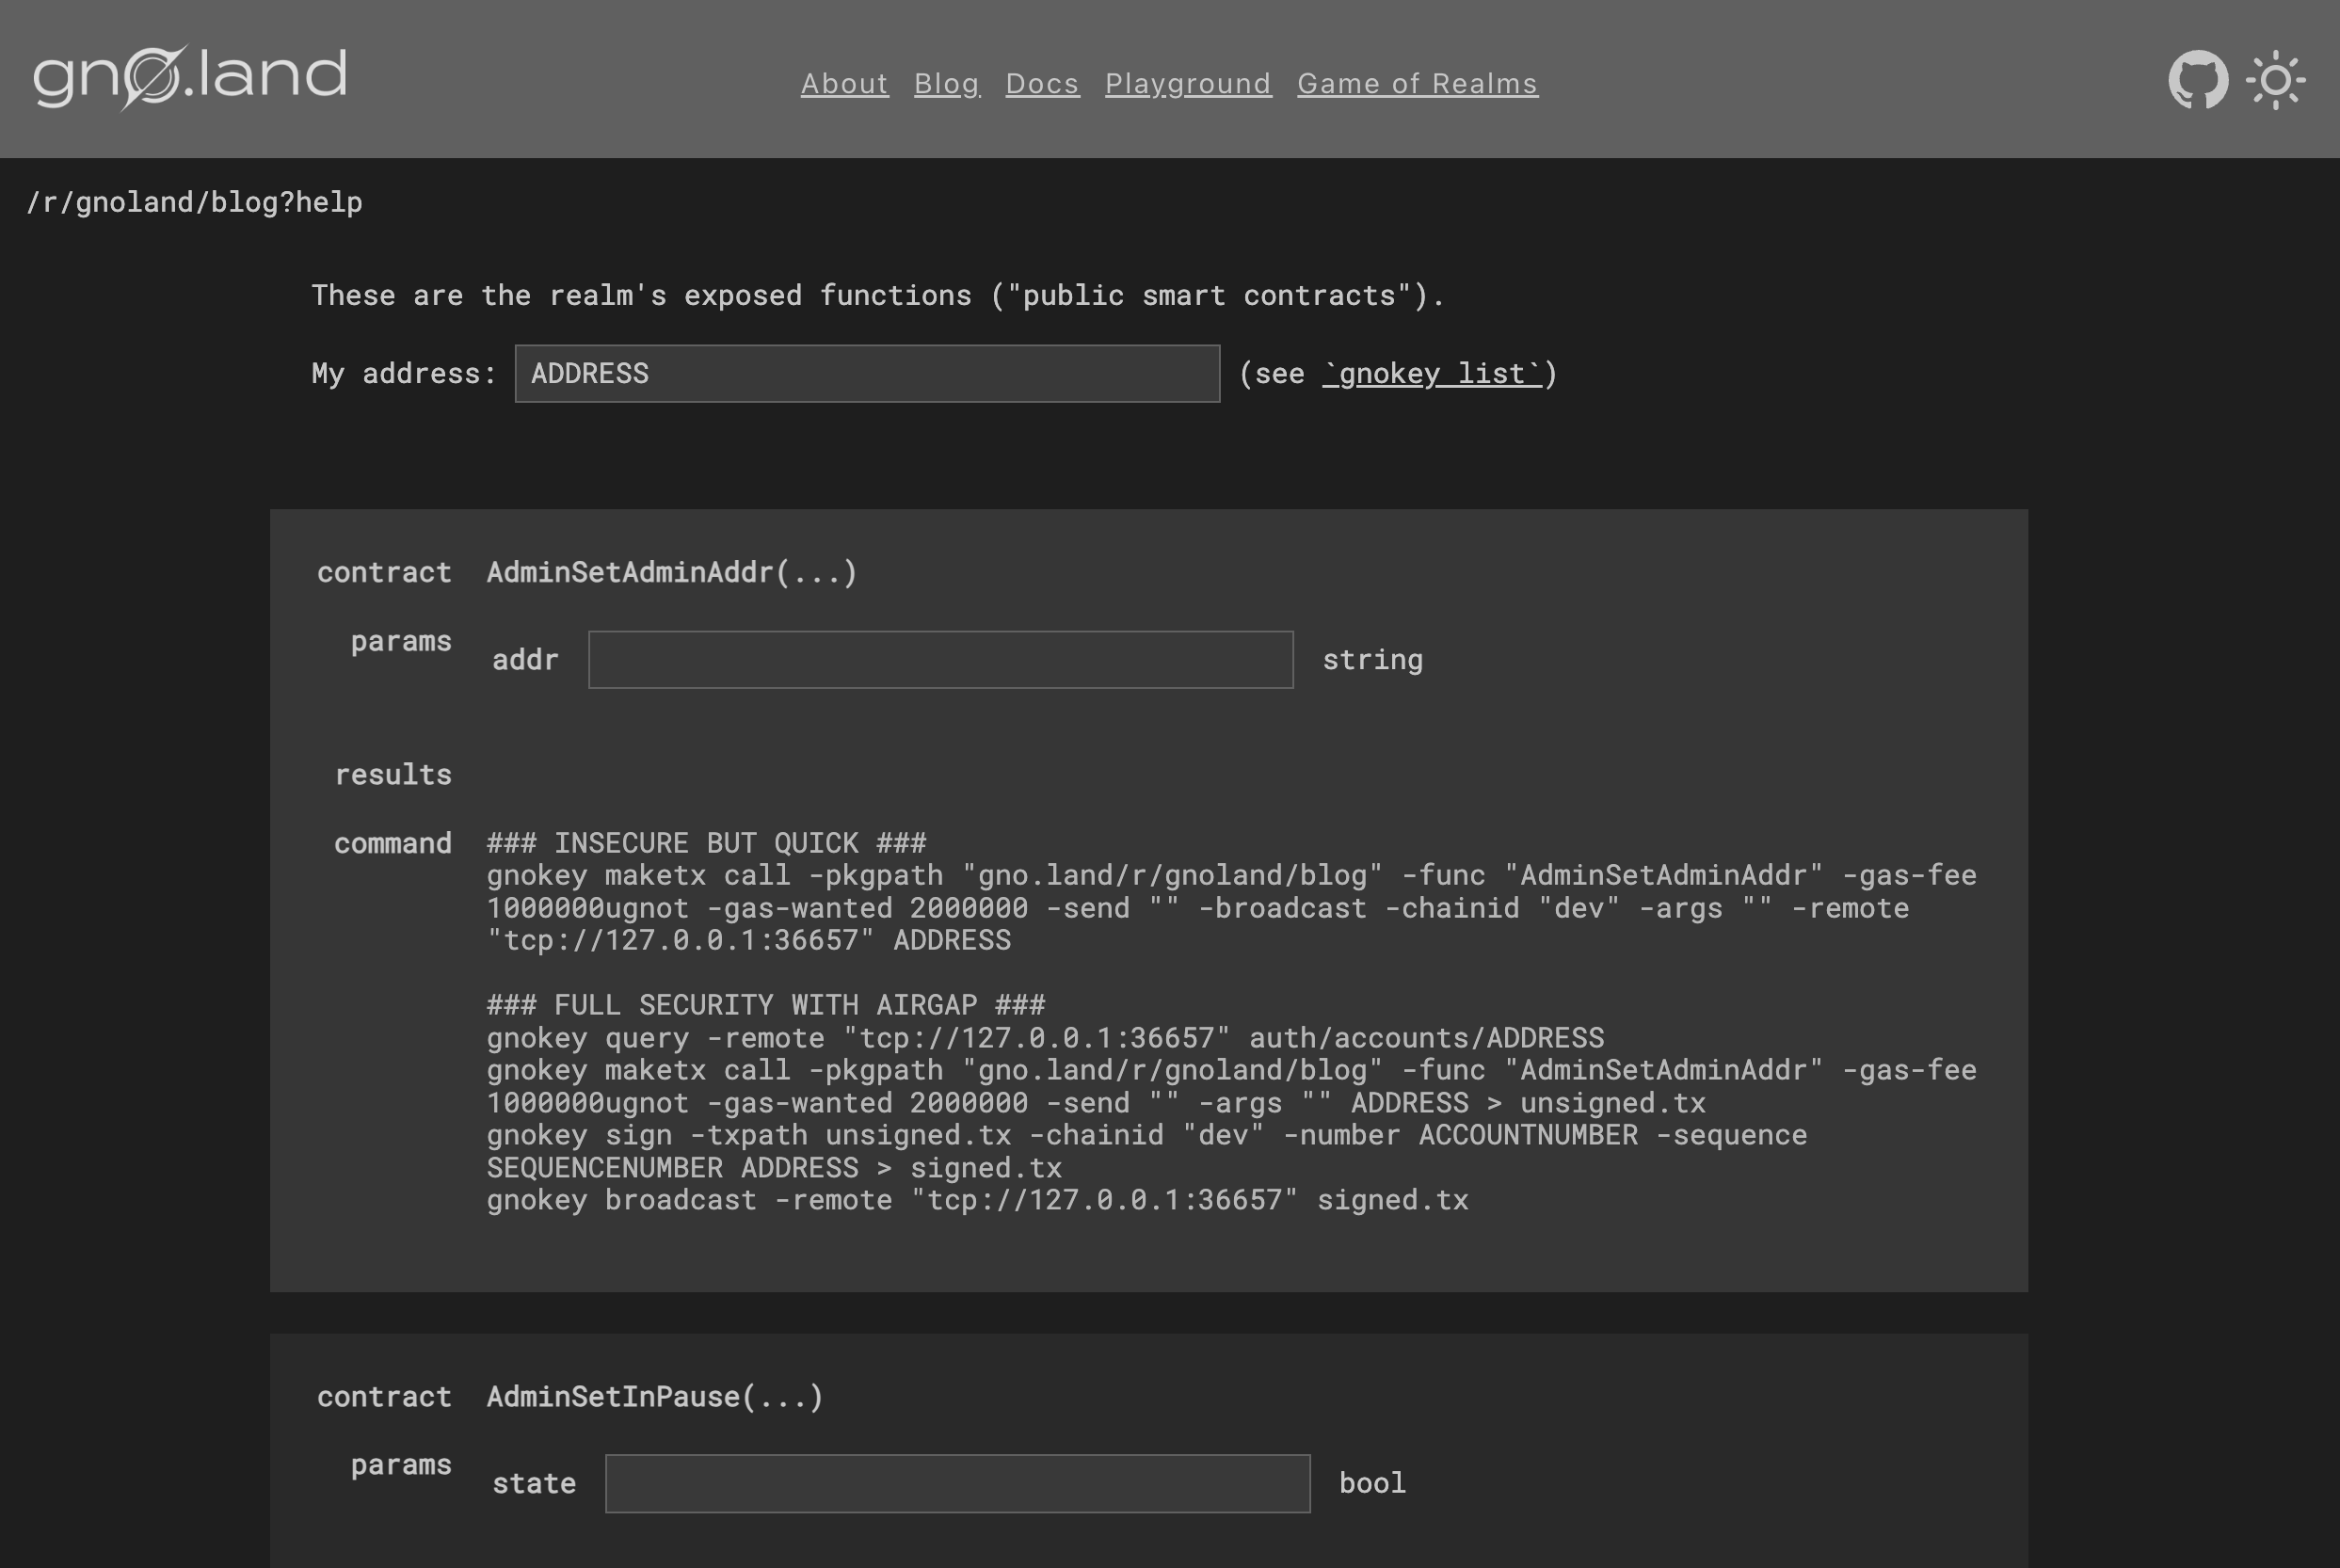Click the gnokey broadcast command line

pos(977,1200)
